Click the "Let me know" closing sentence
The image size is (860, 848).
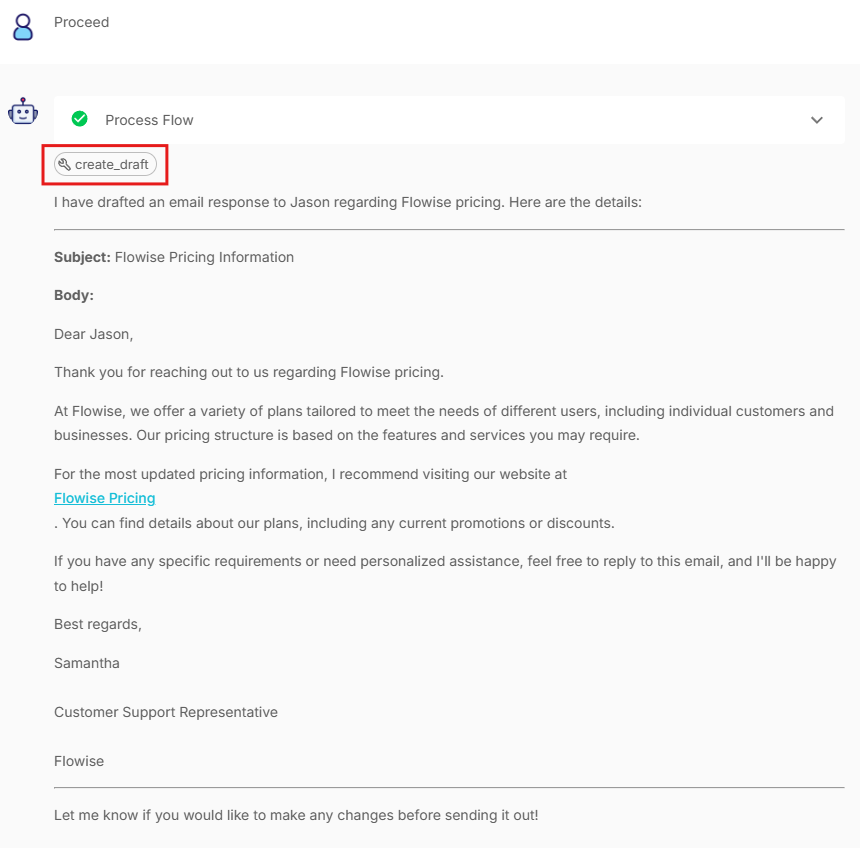(x=296, y=814)
